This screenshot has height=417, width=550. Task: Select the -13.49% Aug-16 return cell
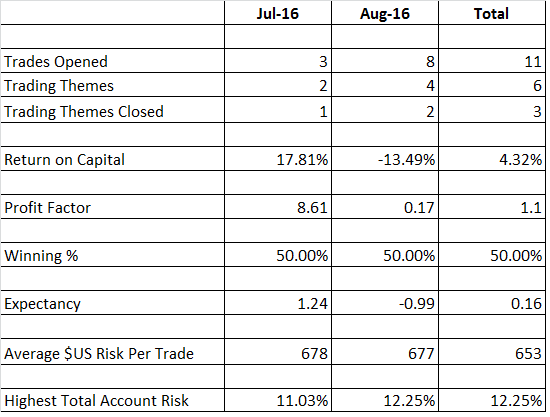pyautogui.click(x=385, y=159)
